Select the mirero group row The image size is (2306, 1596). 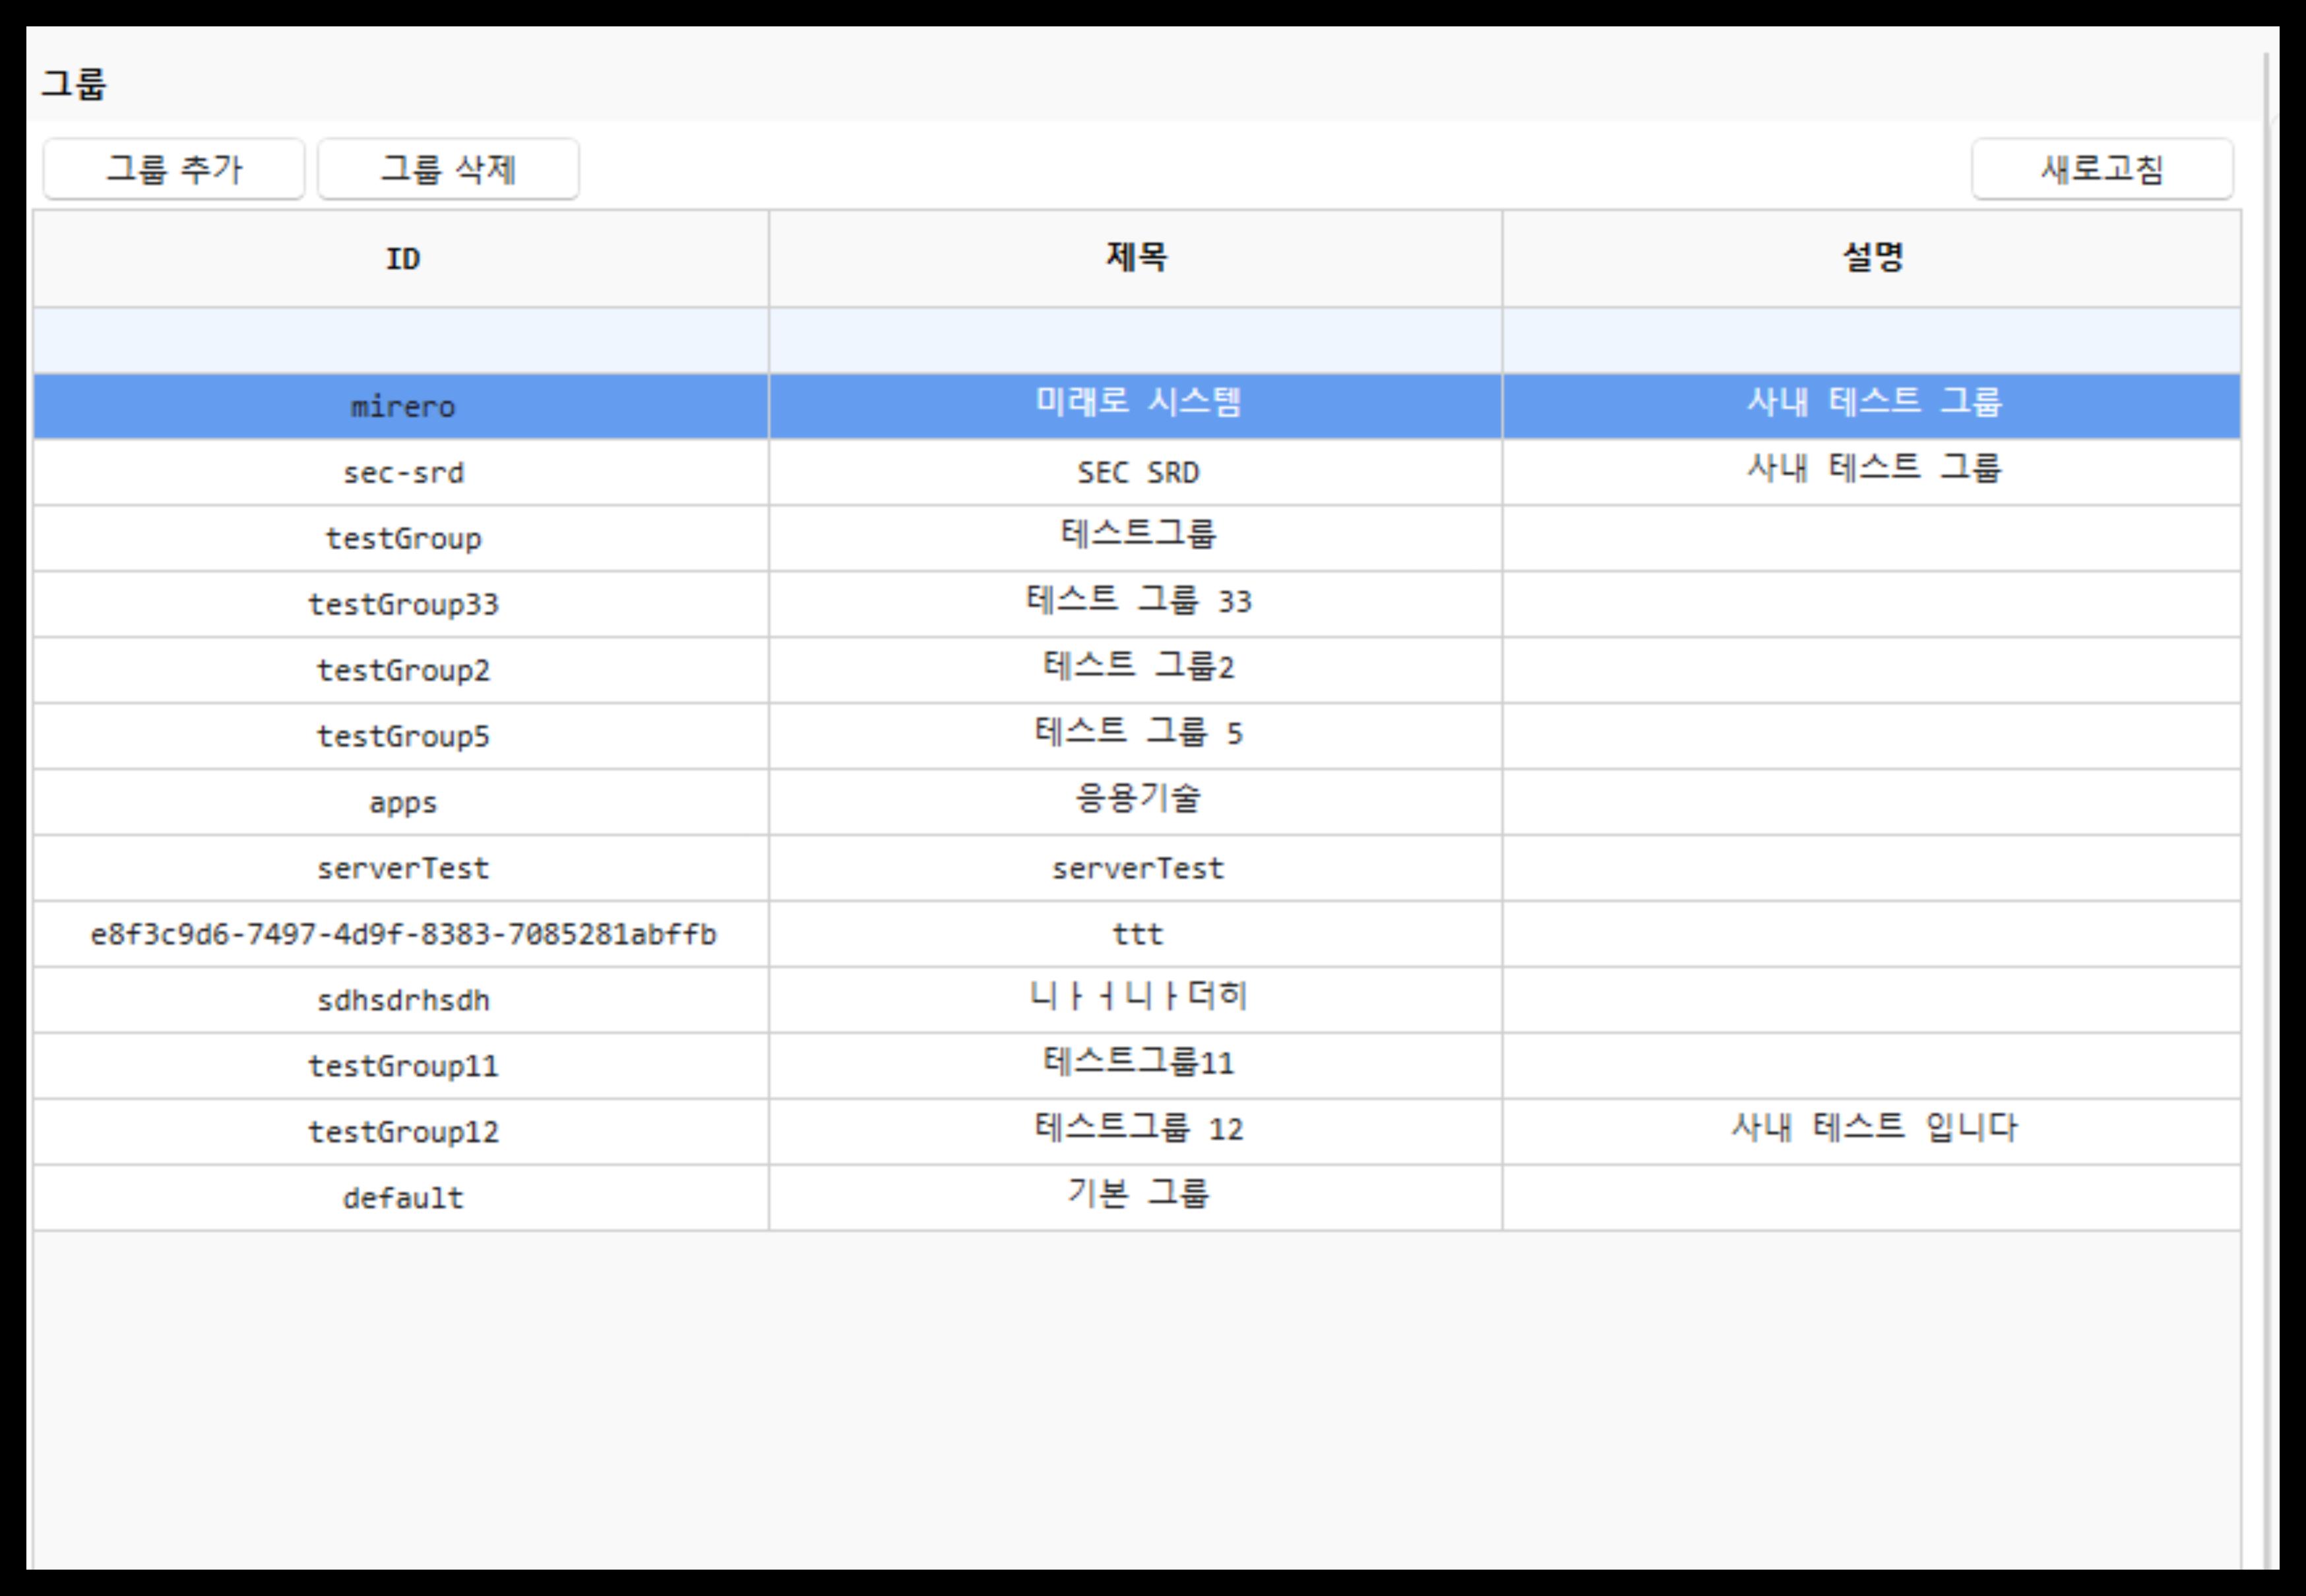(402, 407)
